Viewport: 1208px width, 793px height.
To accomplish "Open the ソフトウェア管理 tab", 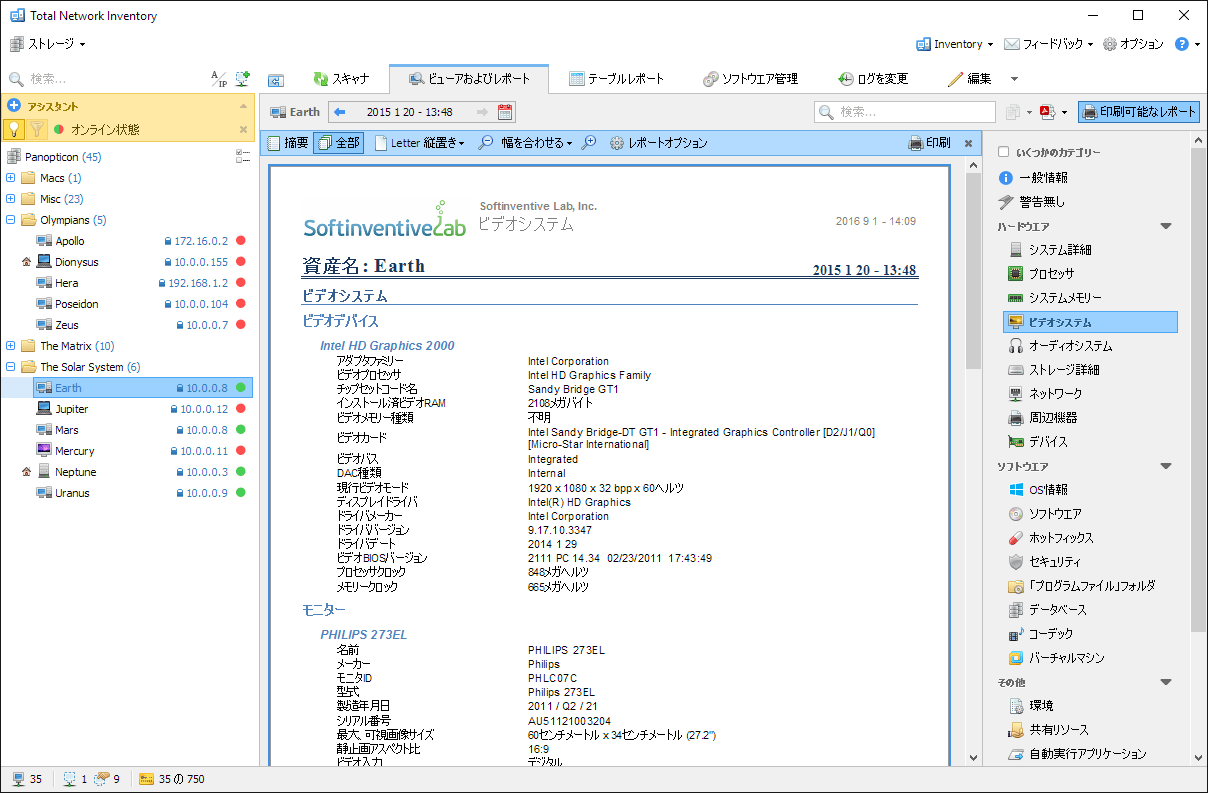I will click(x=750, y=79).
